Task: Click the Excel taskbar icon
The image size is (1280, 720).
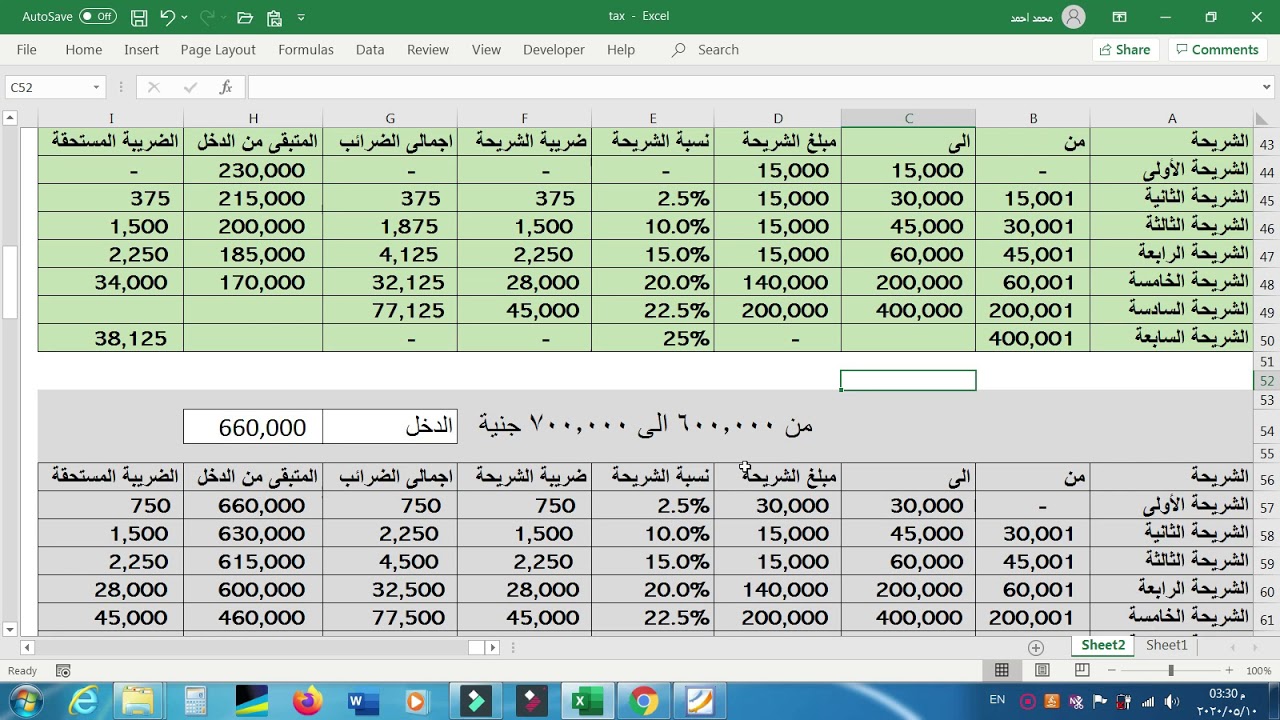Action: [x=586, y=701]
